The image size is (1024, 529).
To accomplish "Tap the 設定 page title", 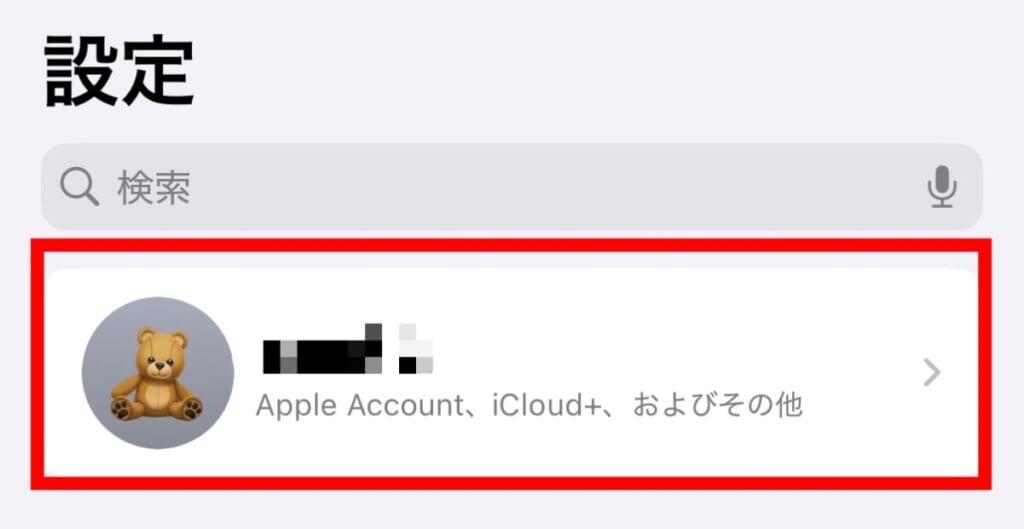I will pos(120,71).
